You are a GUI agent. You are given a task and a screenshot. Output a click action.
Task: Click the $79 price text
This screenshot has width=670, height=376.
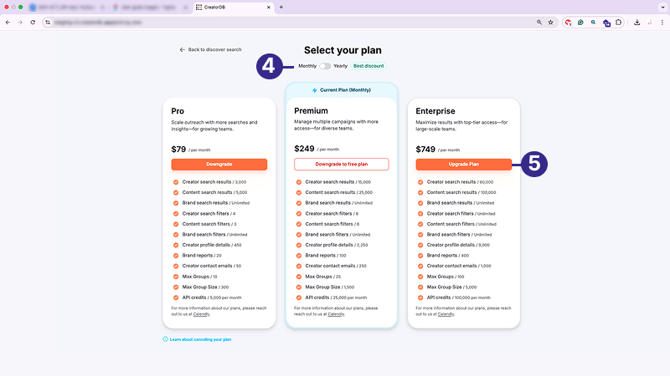coord(179,149)
